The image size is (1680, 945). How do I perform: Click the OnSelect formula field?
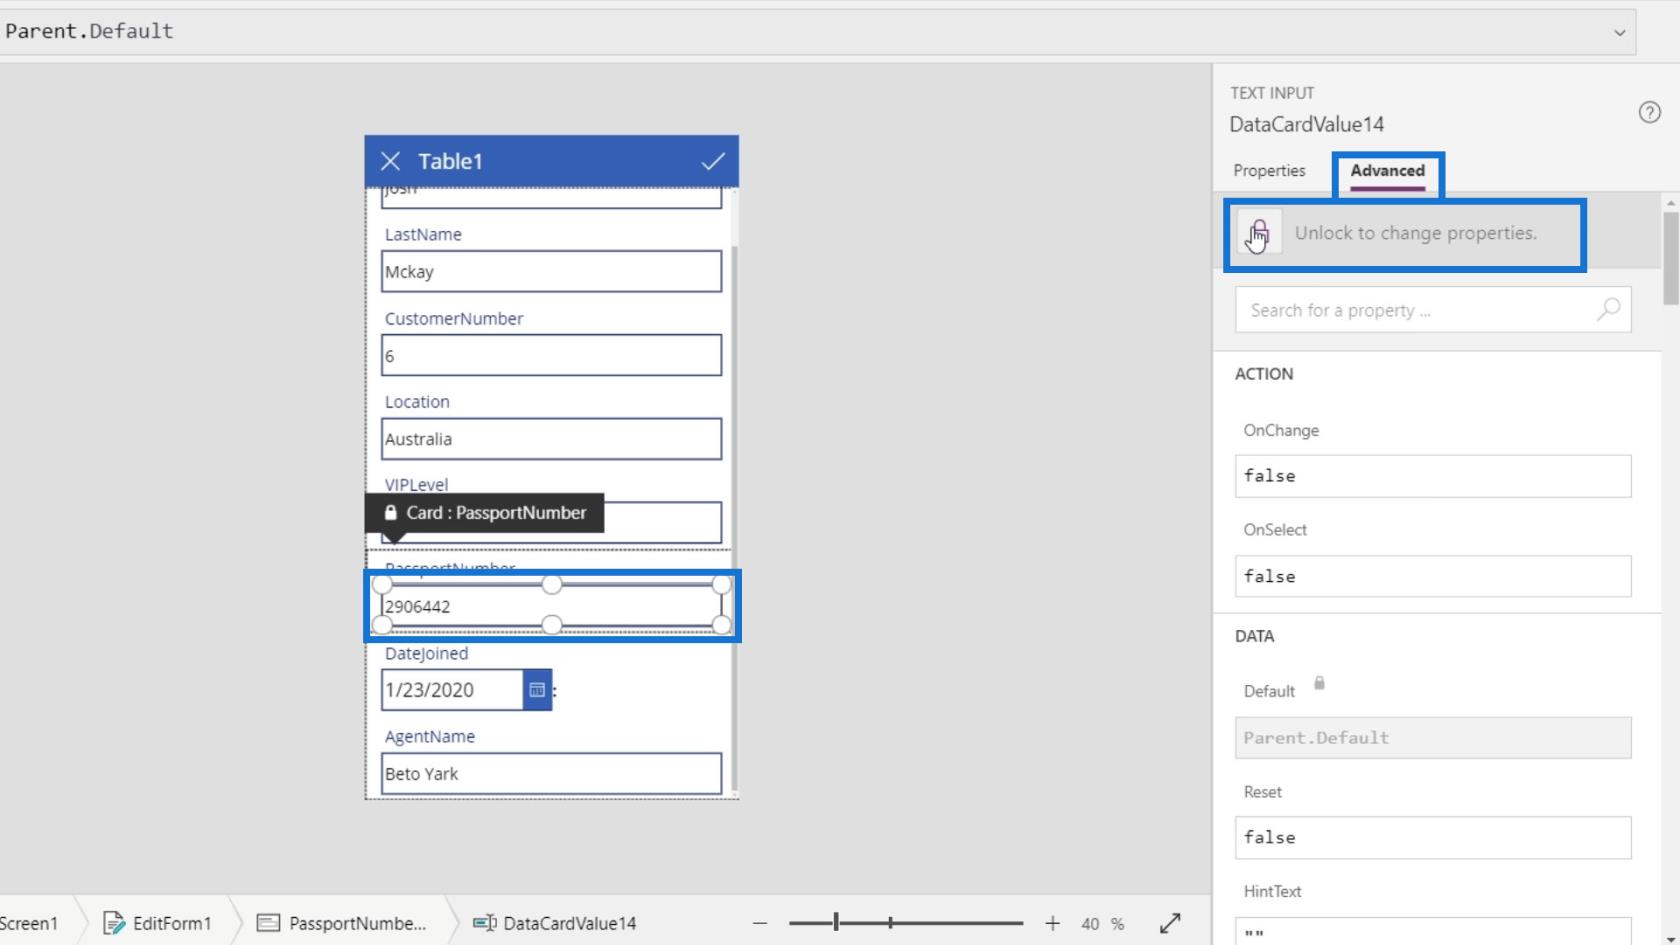[x=1433, y=576]
